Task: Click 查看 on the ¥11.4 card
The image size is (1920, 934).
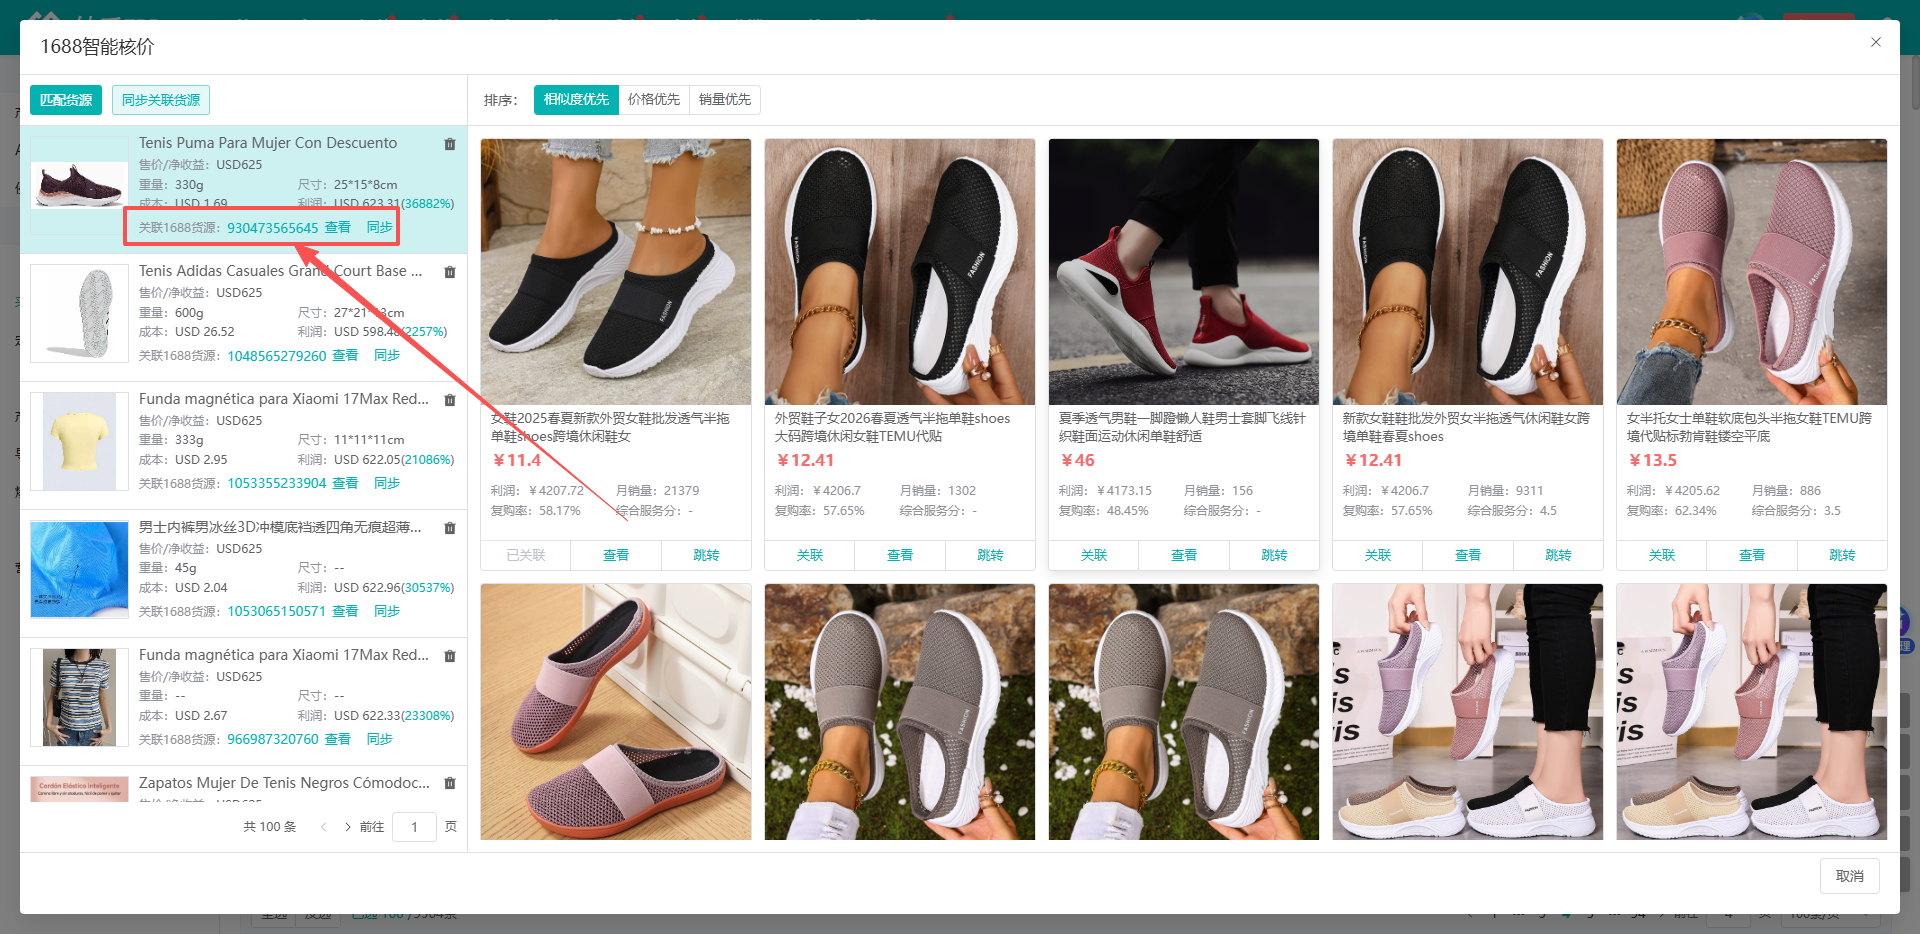Action: point(616,556)
